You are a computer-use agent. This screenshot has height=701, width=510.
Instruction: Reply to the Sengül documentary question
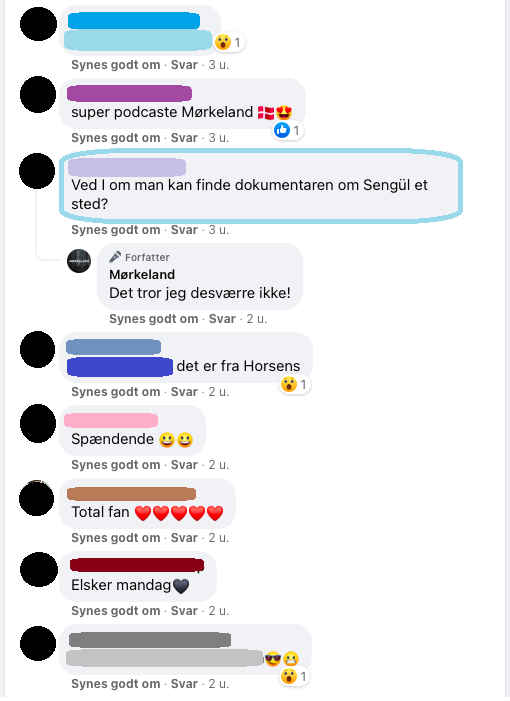(x=184, y=230)
